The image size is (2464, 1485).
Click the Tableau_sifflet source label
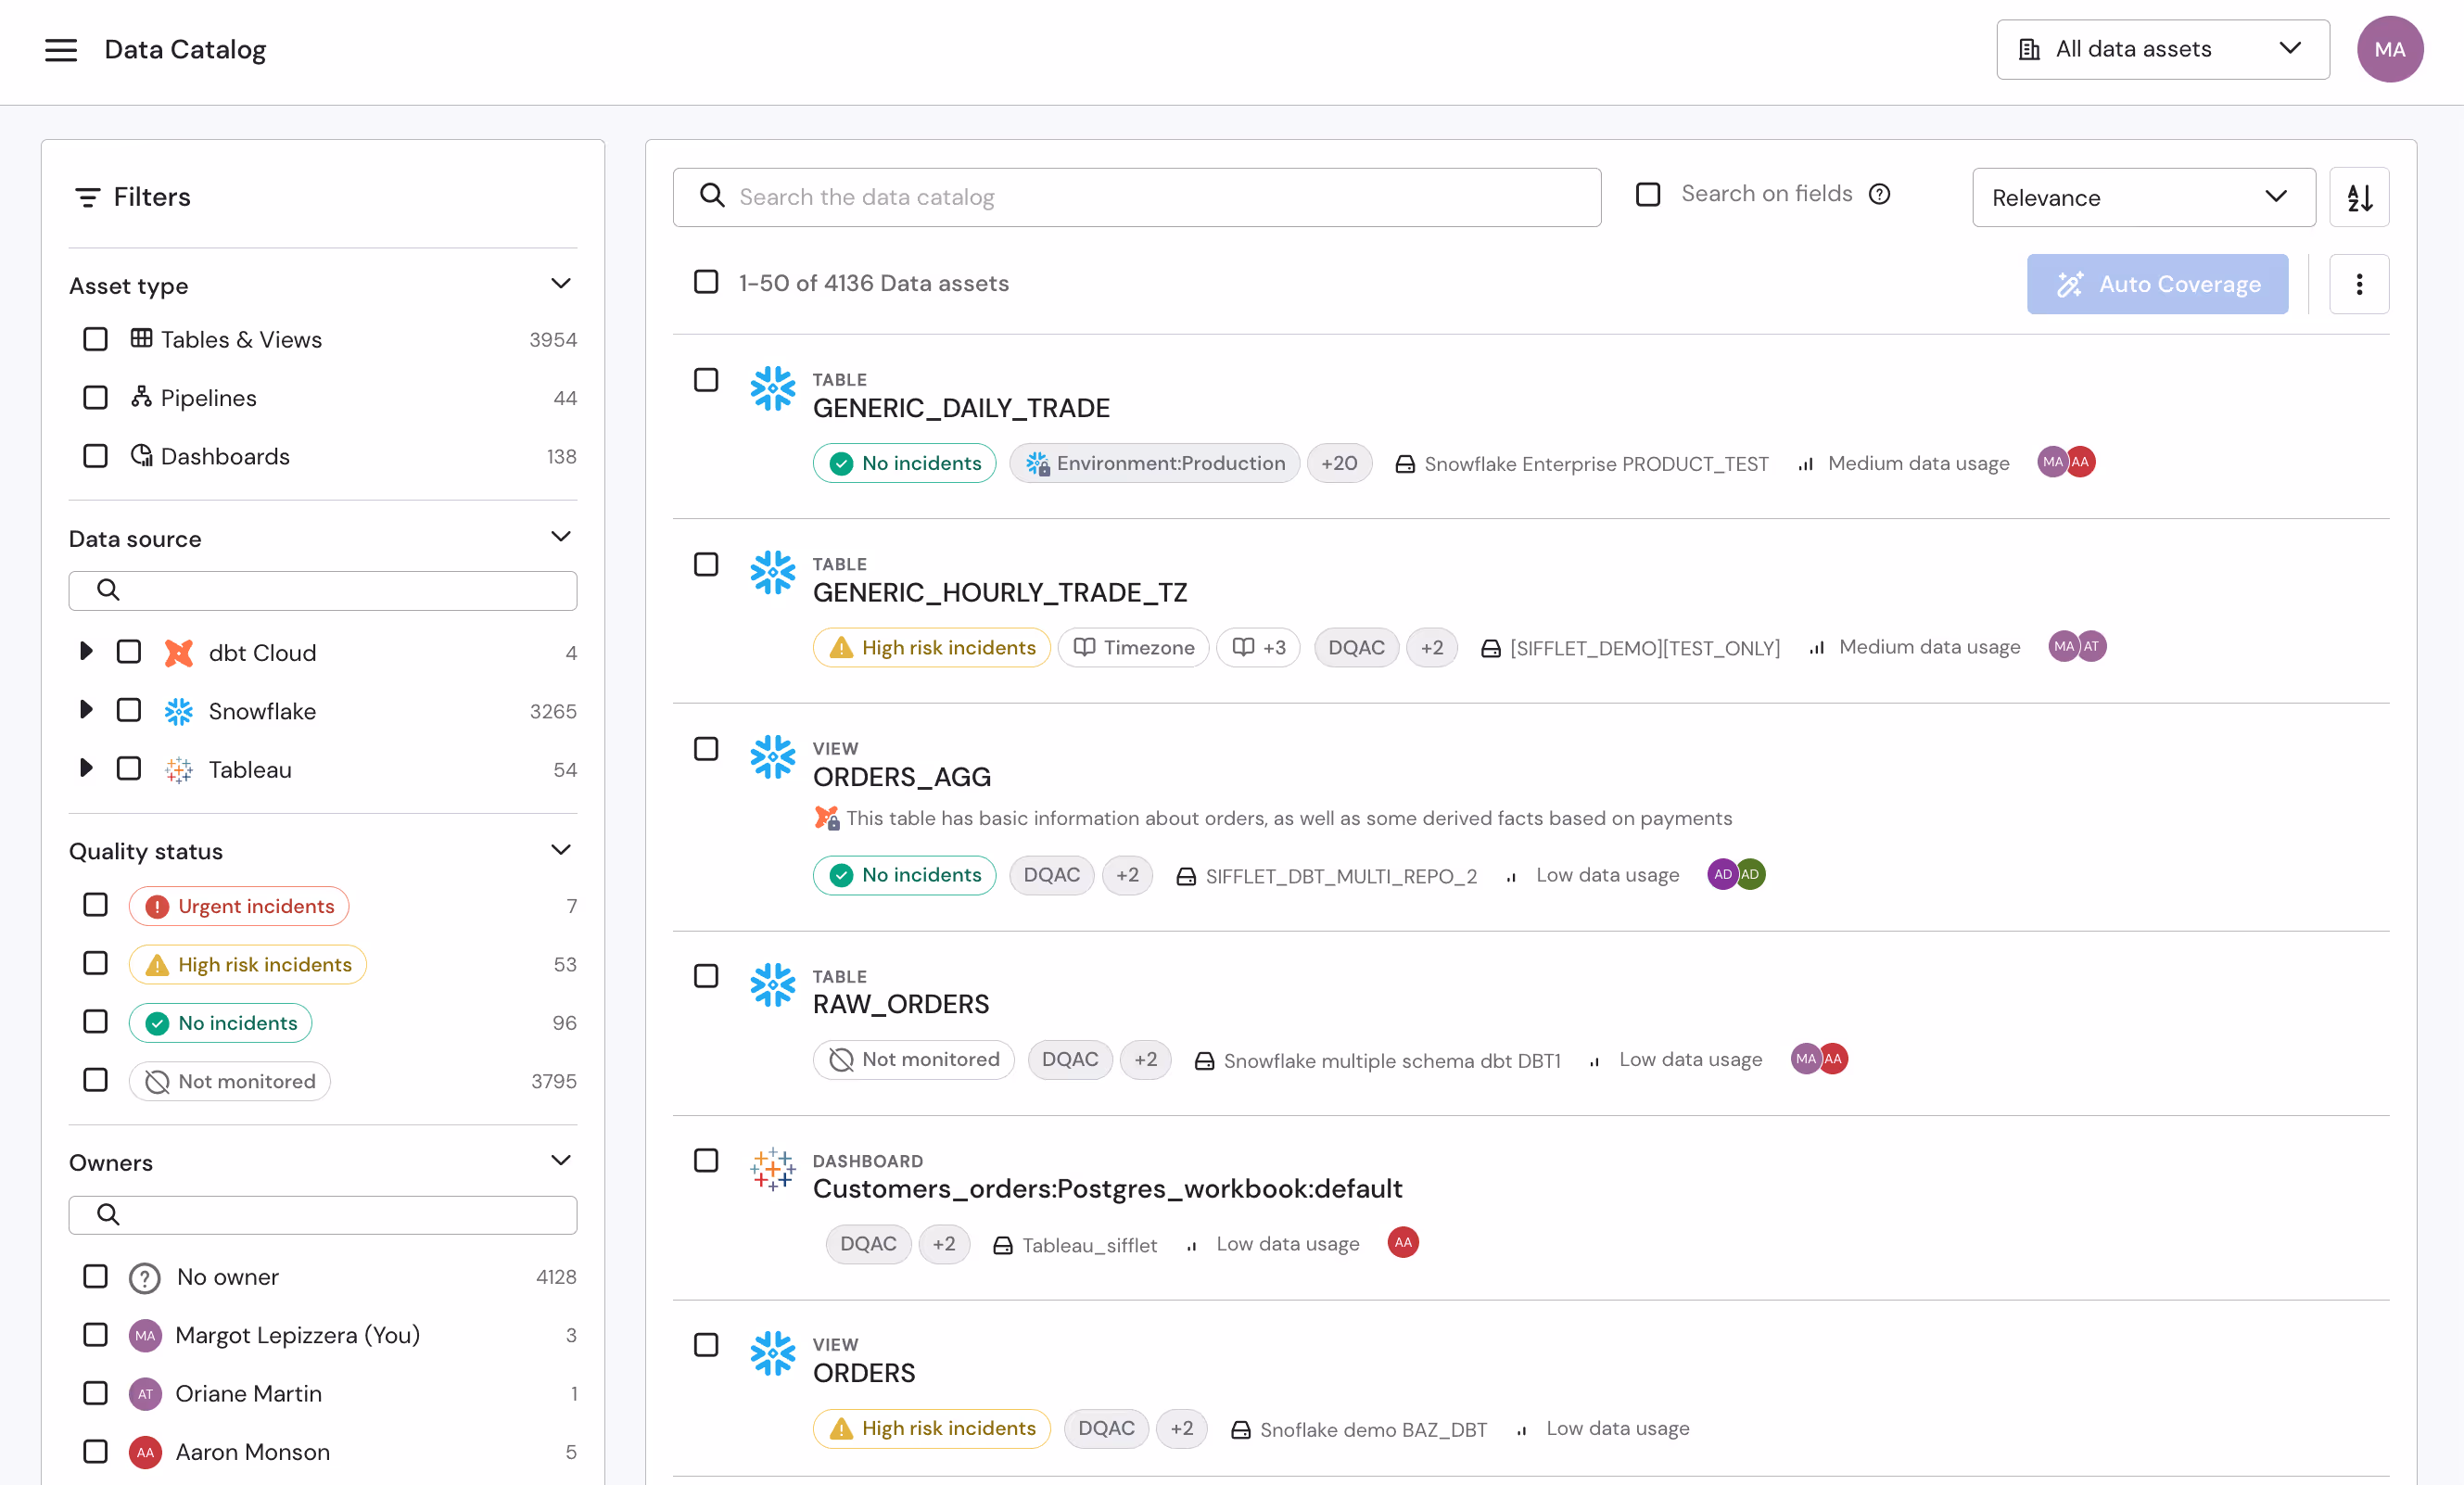tap(1089, 1245)
